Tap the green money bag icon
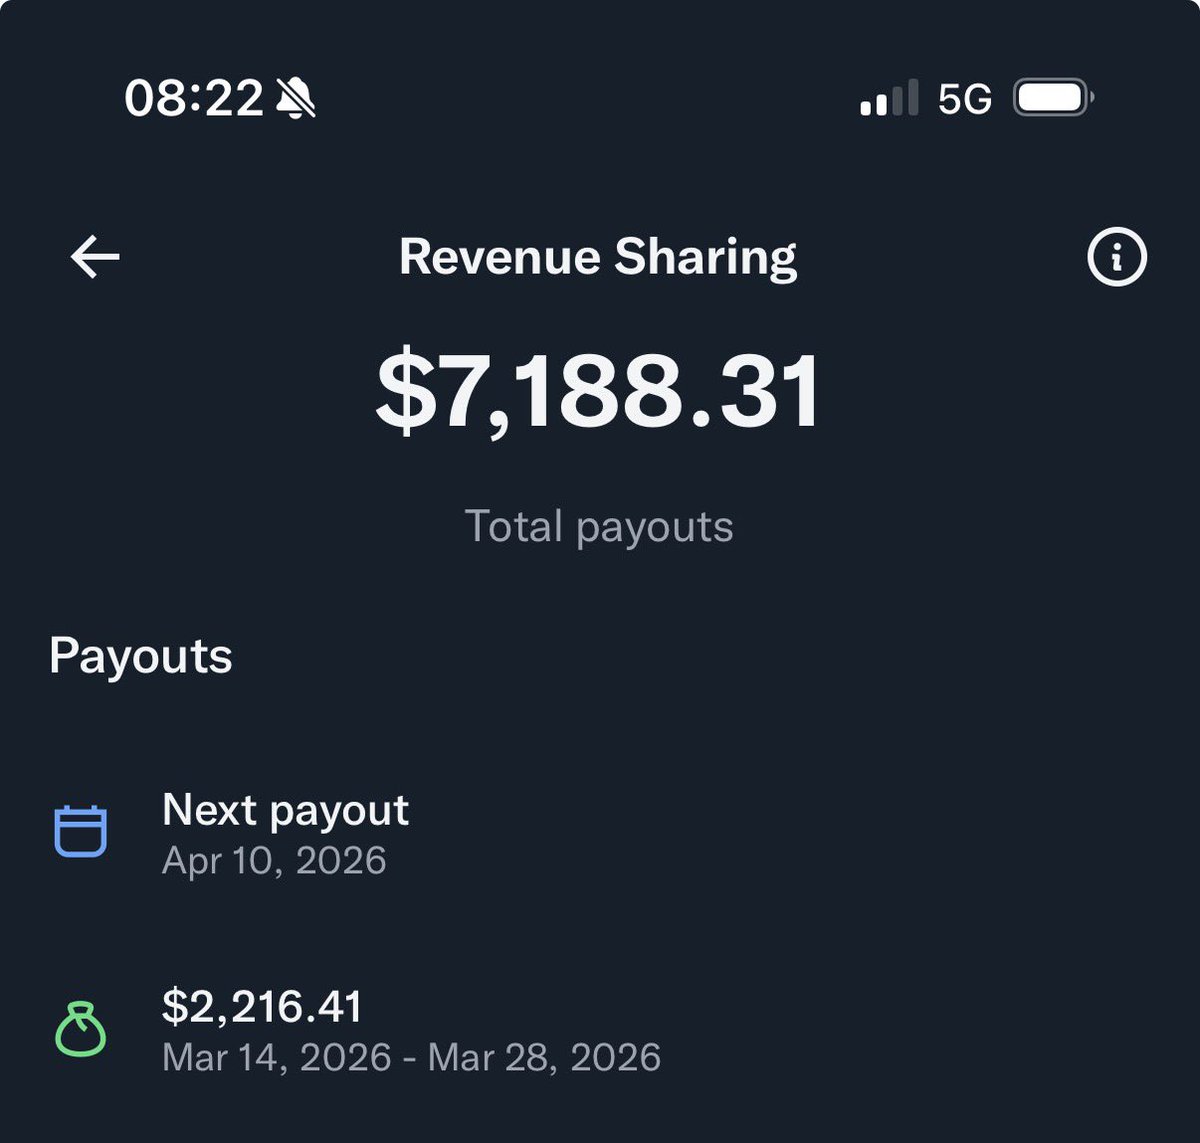The width and height of the screenshot is (1200, 1143). pyautogui.click(x=80, y=1029)
